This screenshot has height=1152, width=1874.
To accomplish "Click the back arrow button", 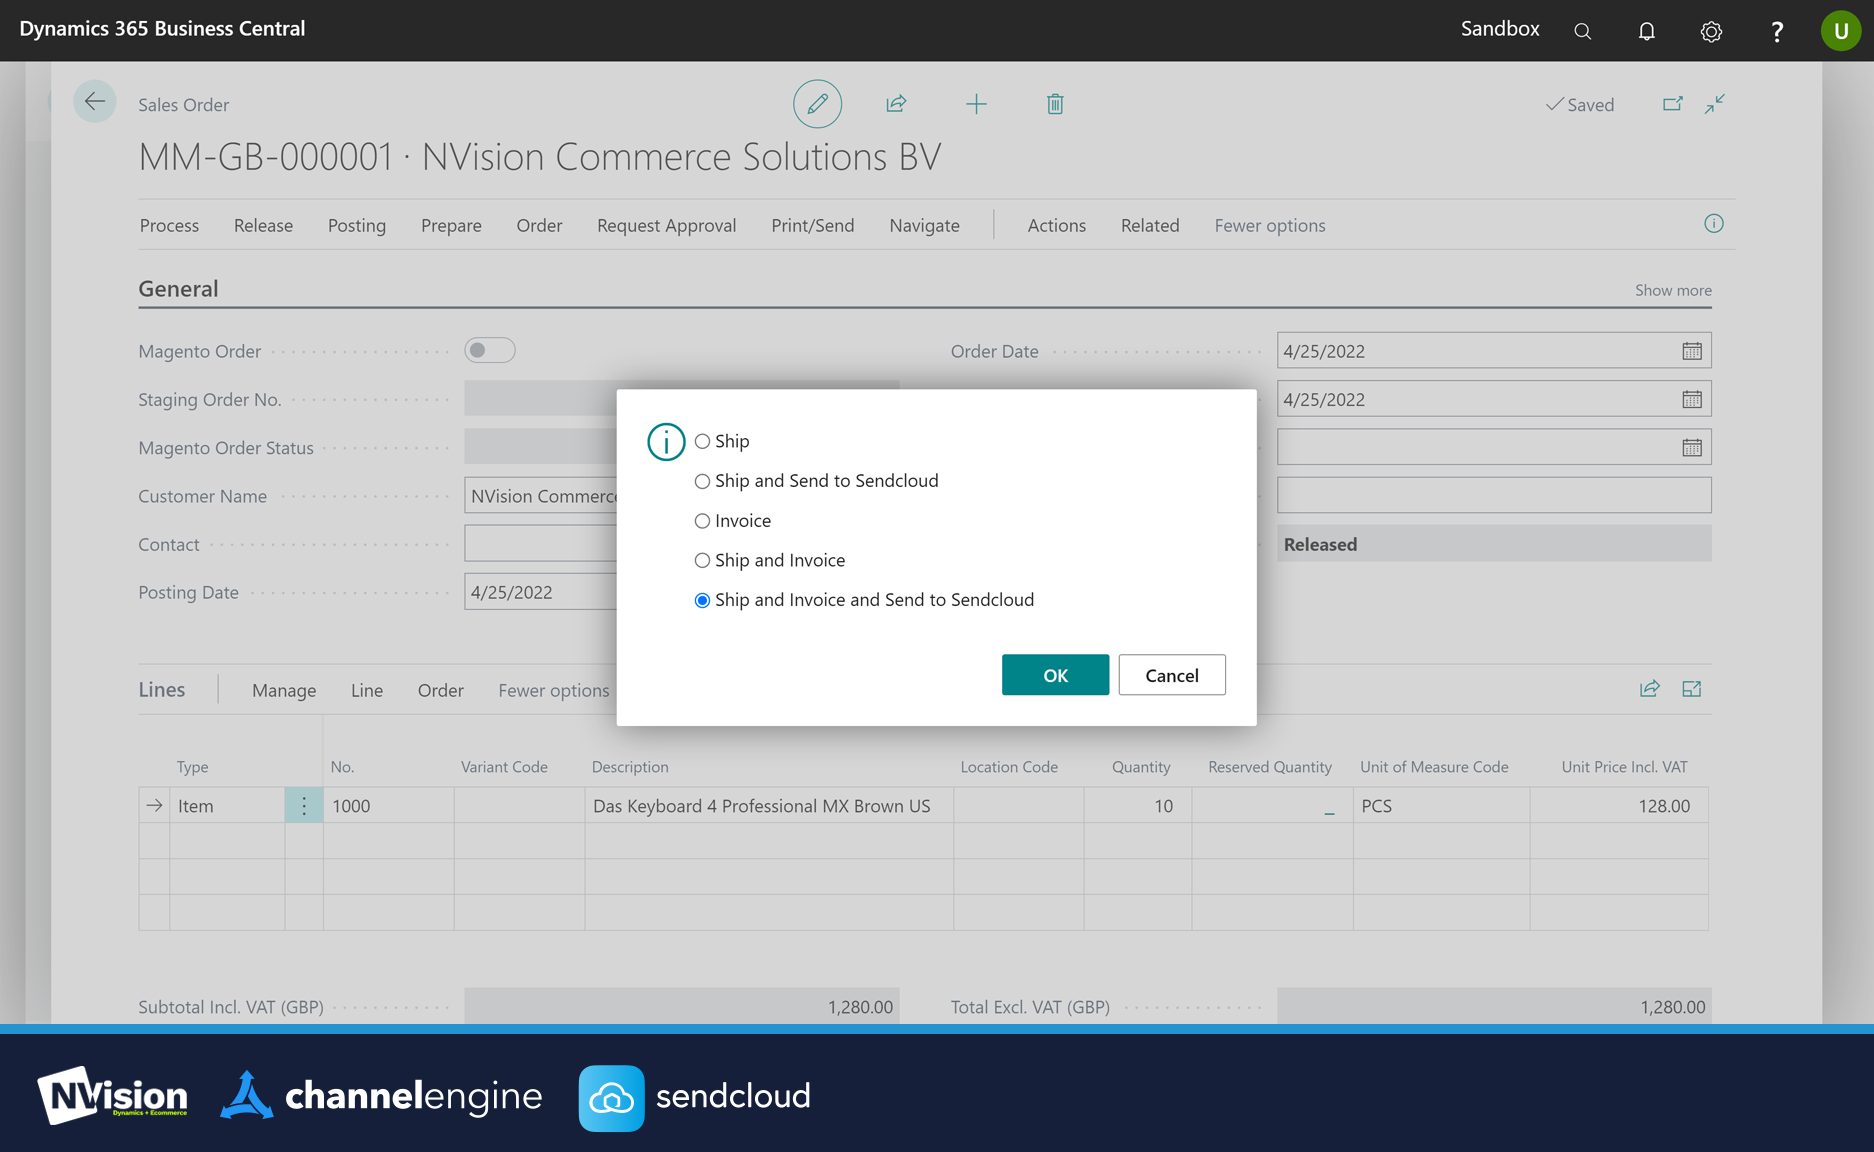I will pos(95,102).
